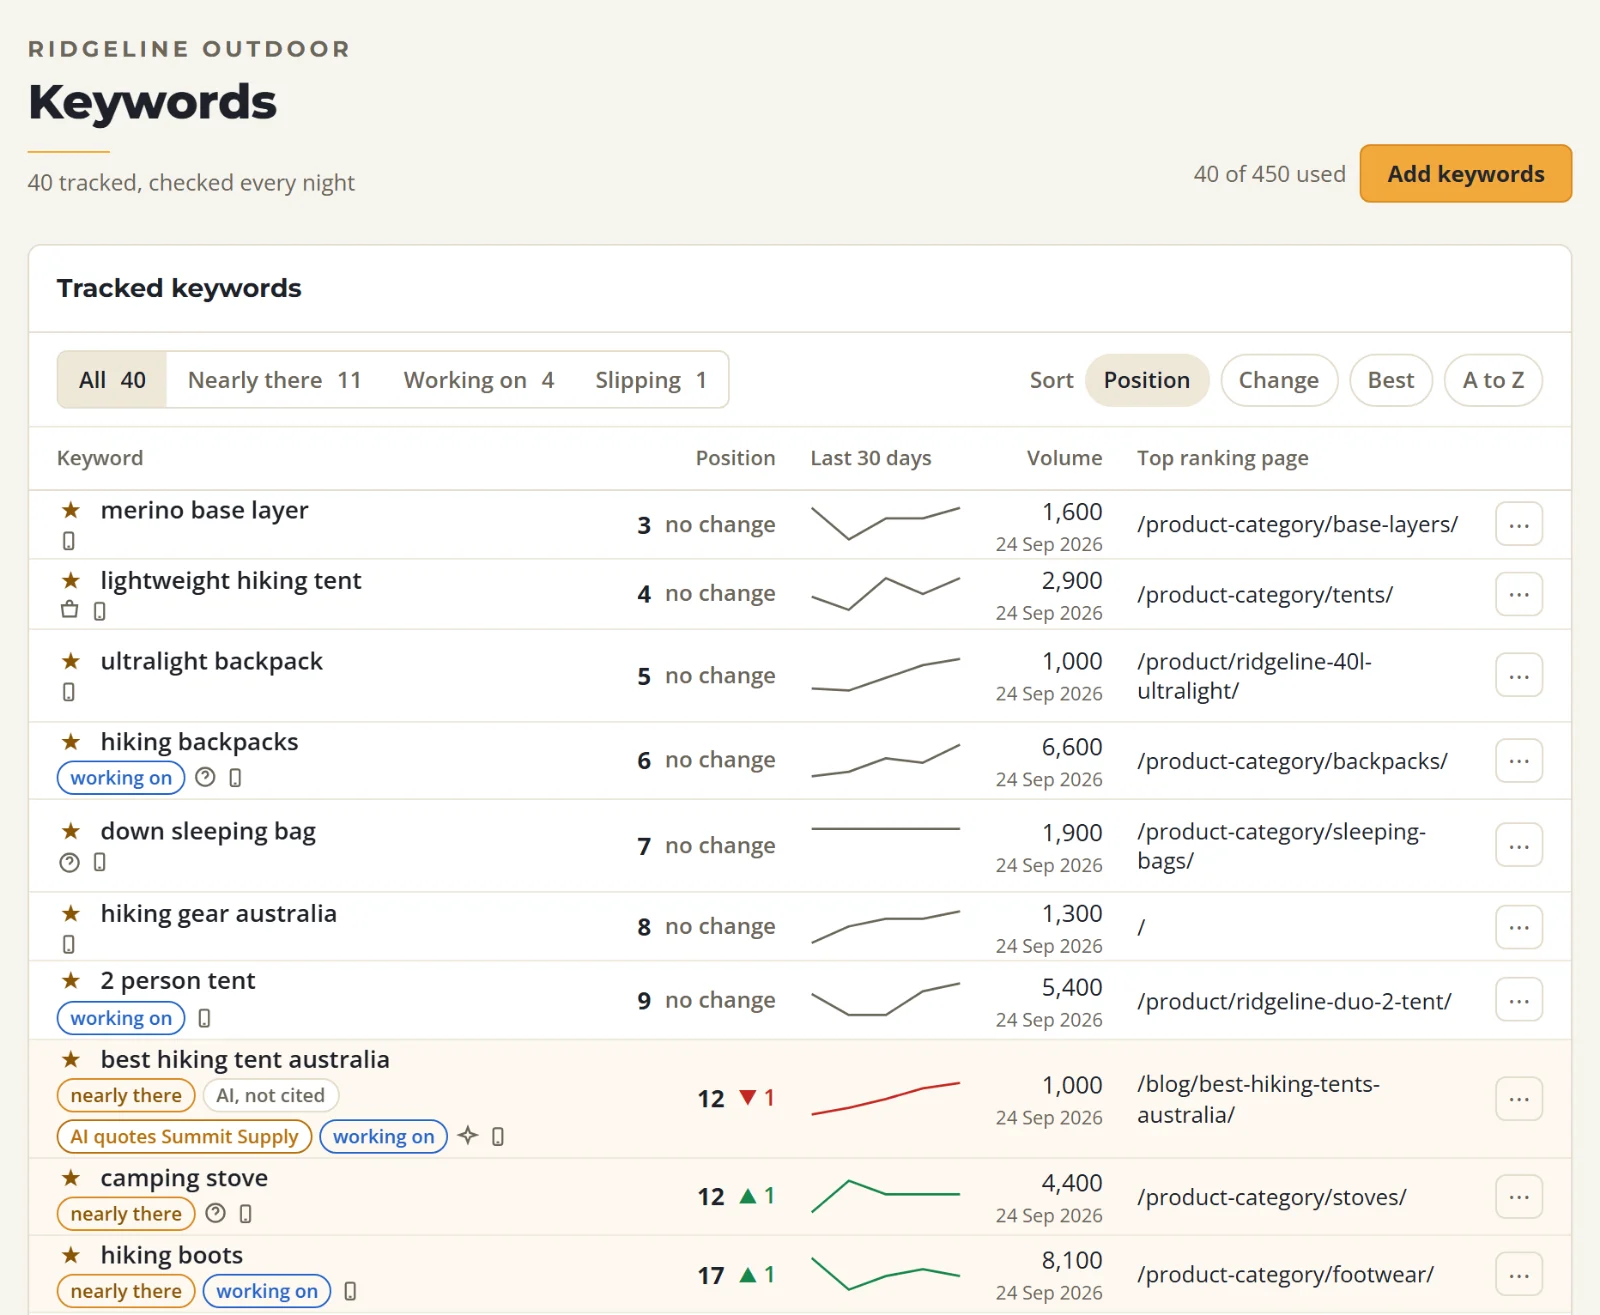
Task: Open more options for best hiking tent australia
Action: (x=1519, y=1099)
